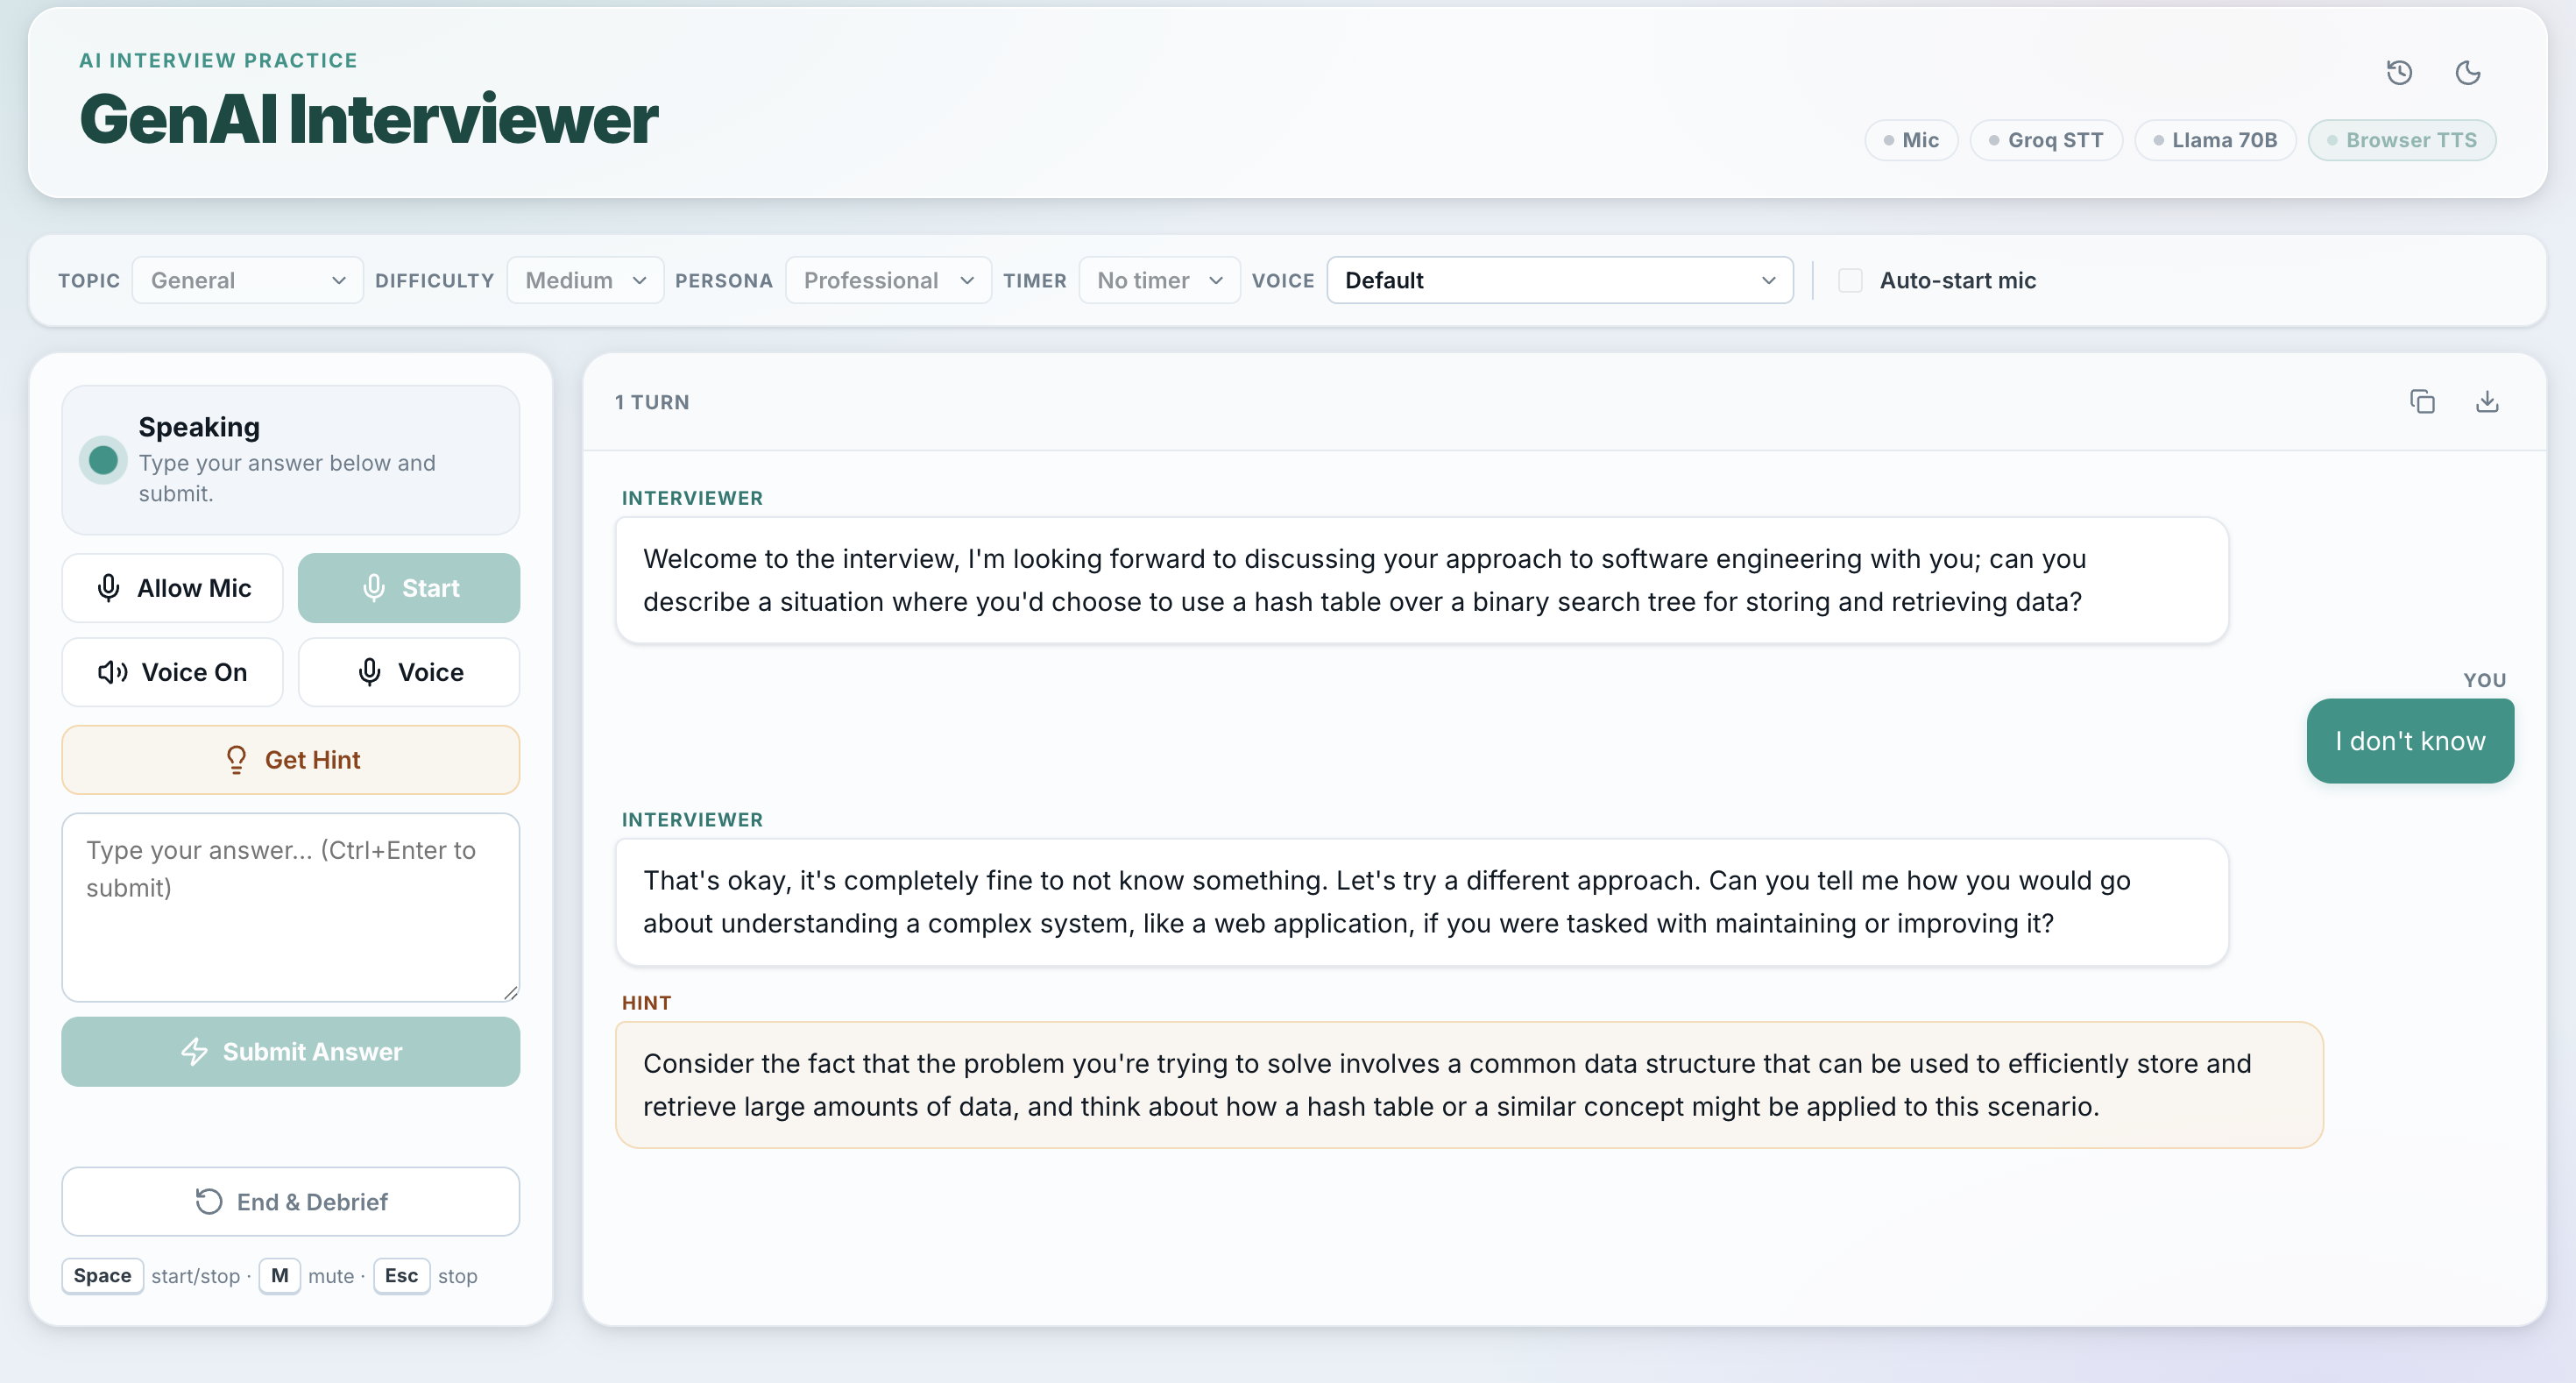Click the "I don't know" user message bubble
2576x1383 pixels.
pyautogui.click(x=2410, y=741)
